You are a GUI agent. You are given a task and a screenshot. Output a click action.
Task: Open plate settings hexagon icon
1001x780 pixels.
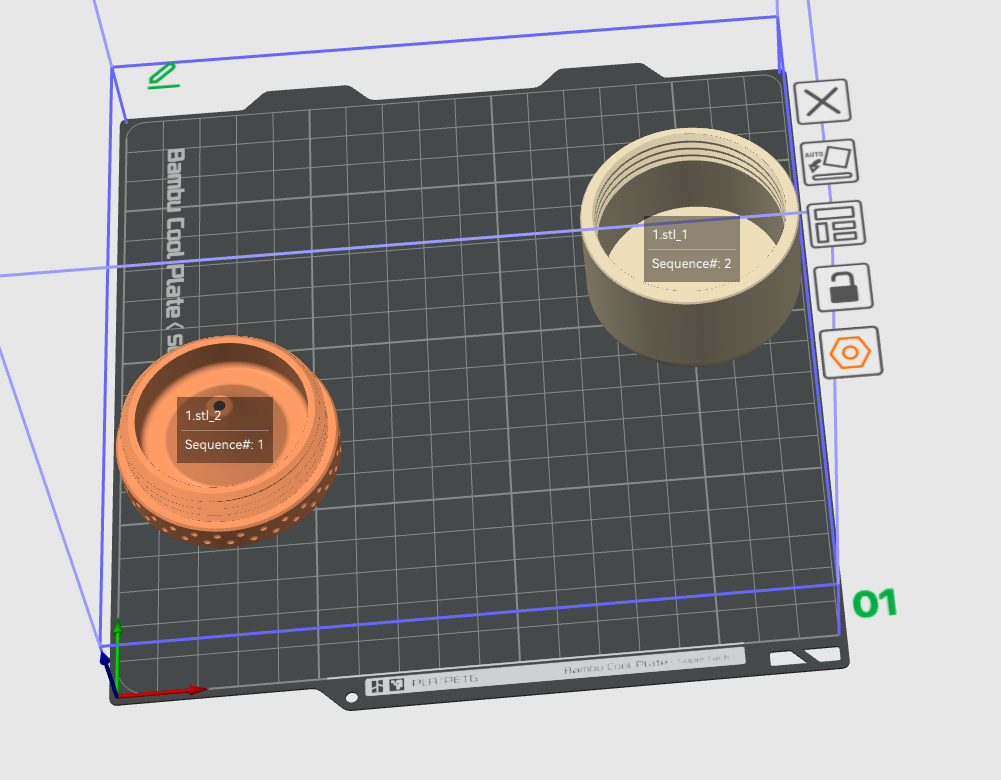click(851, 352)
